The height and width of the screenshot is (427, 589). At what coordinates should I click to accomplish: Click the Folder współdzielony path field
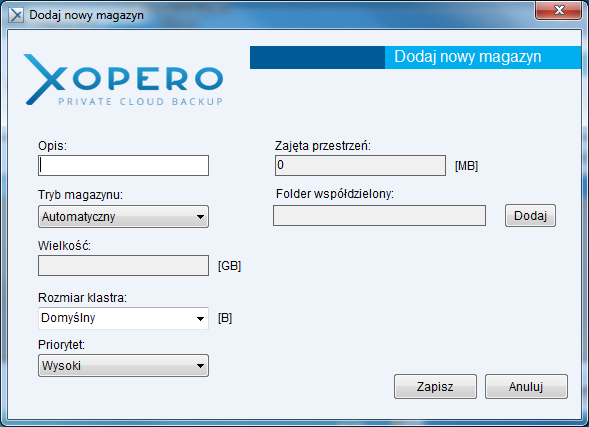tap(379, 216)
